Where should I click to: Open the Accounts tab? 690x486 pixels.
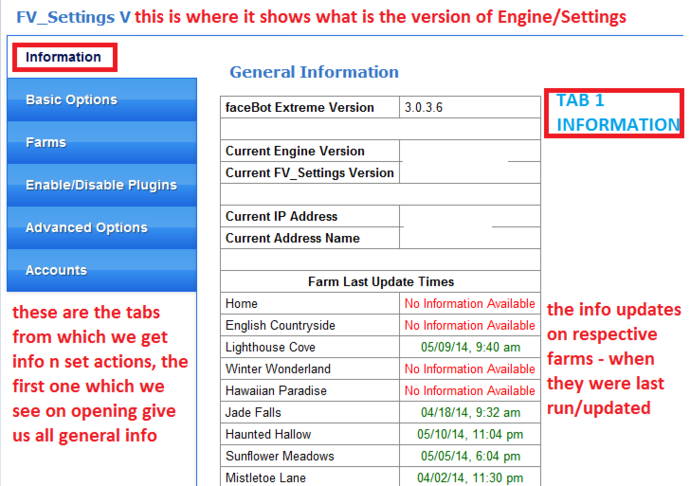tap(102, 270)
